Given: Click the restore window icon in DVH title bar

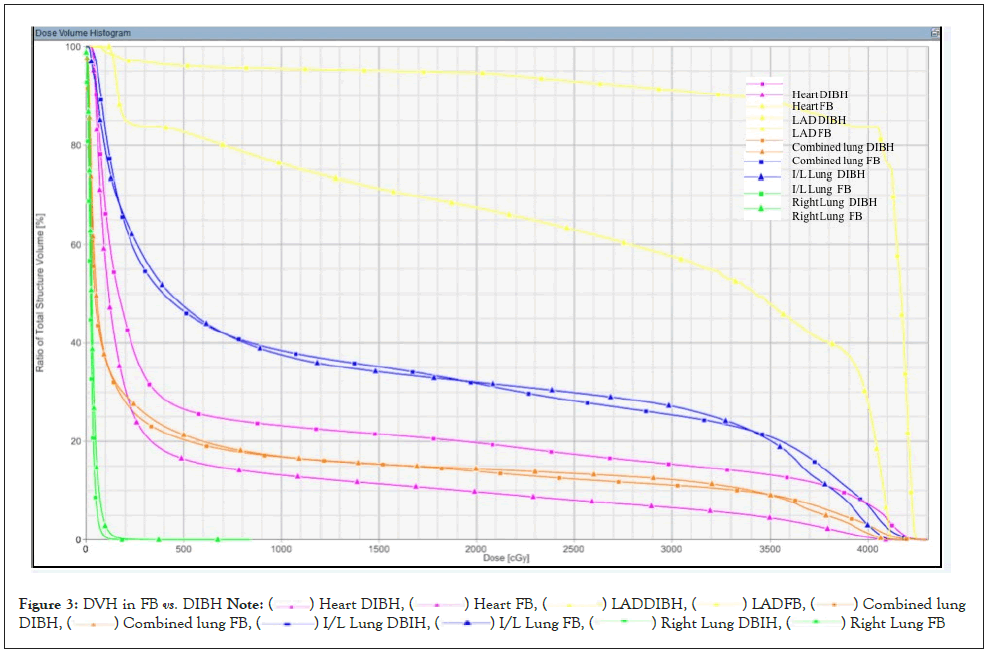Looking at the screenshot, I should point(935,33).
